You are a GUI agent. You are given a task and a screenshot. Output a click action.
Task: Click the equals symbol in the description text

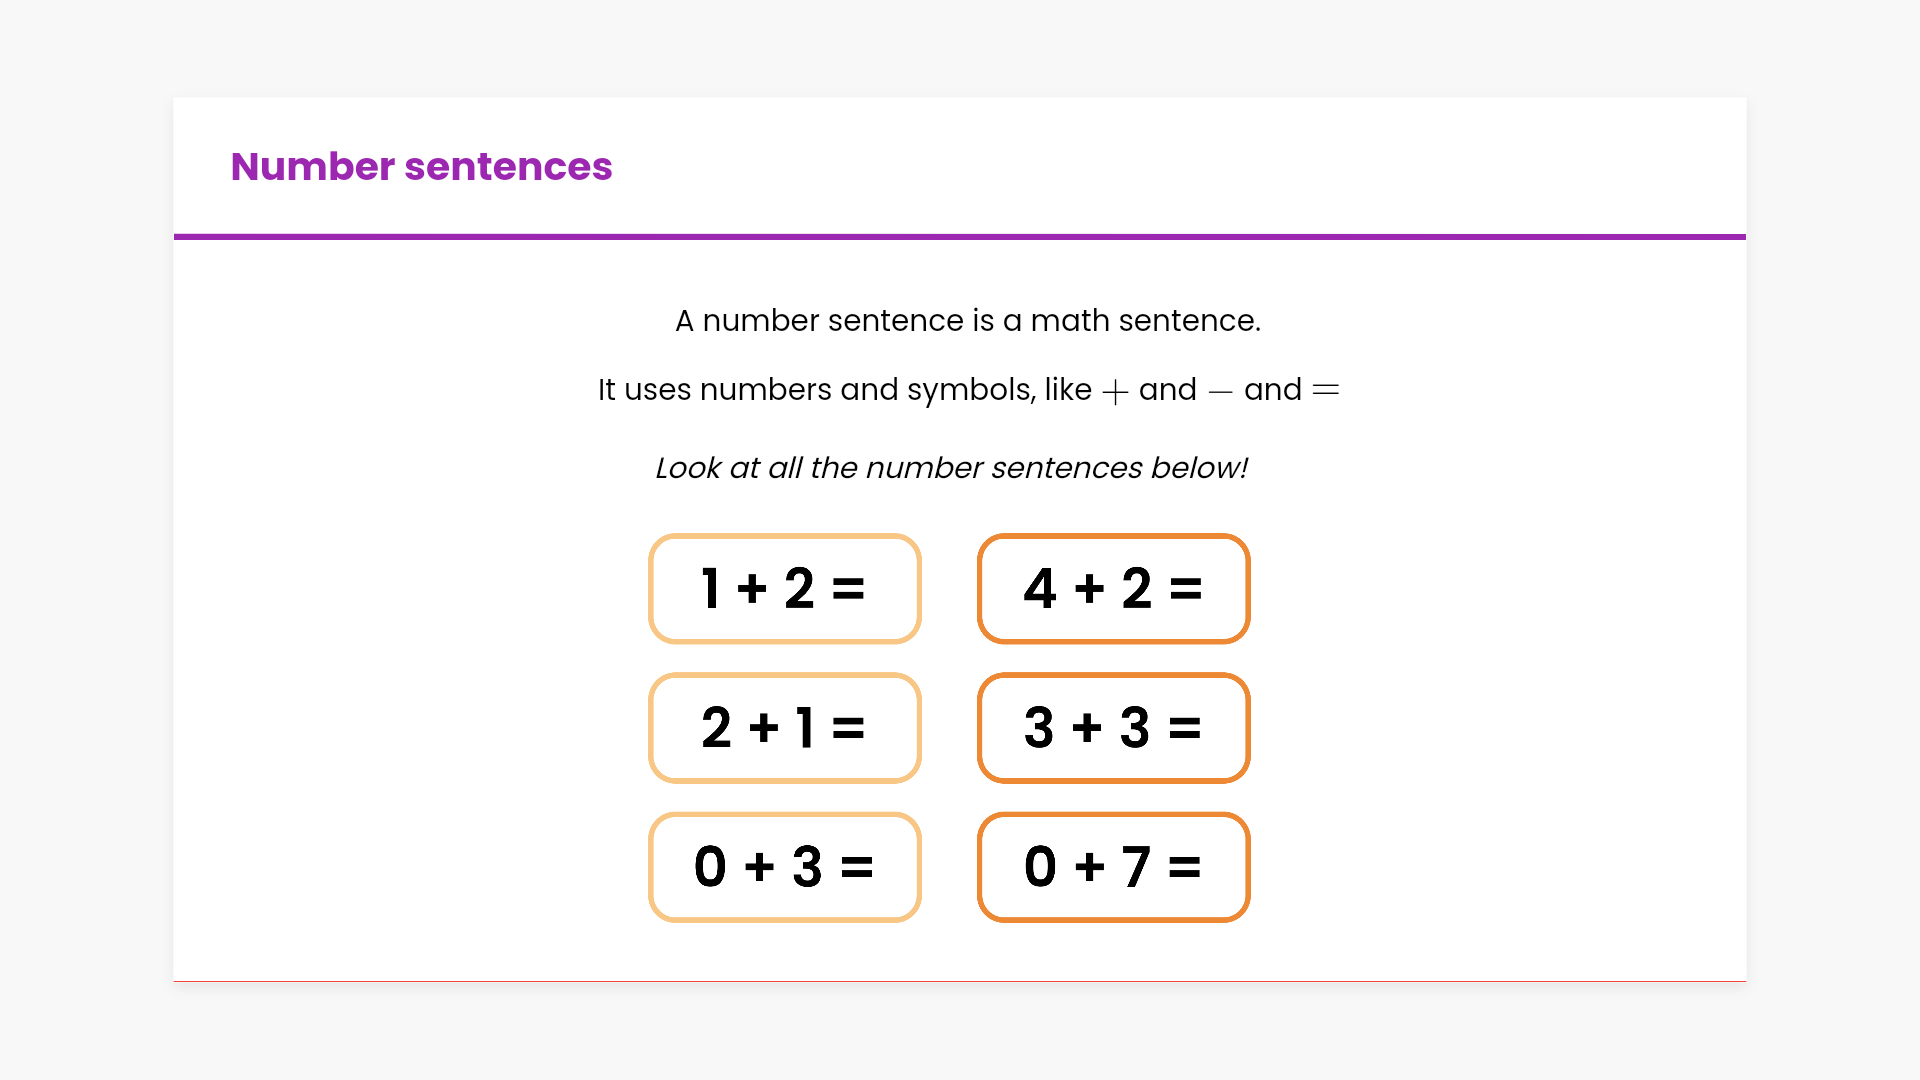tap(1325, 390)
